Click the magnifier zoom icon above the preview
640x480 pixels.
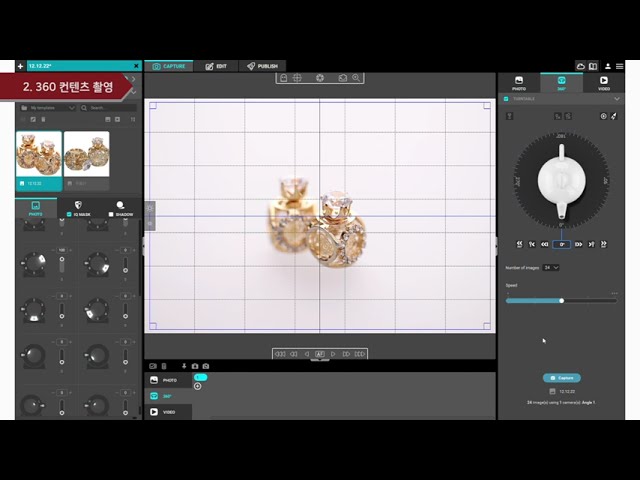356,78
